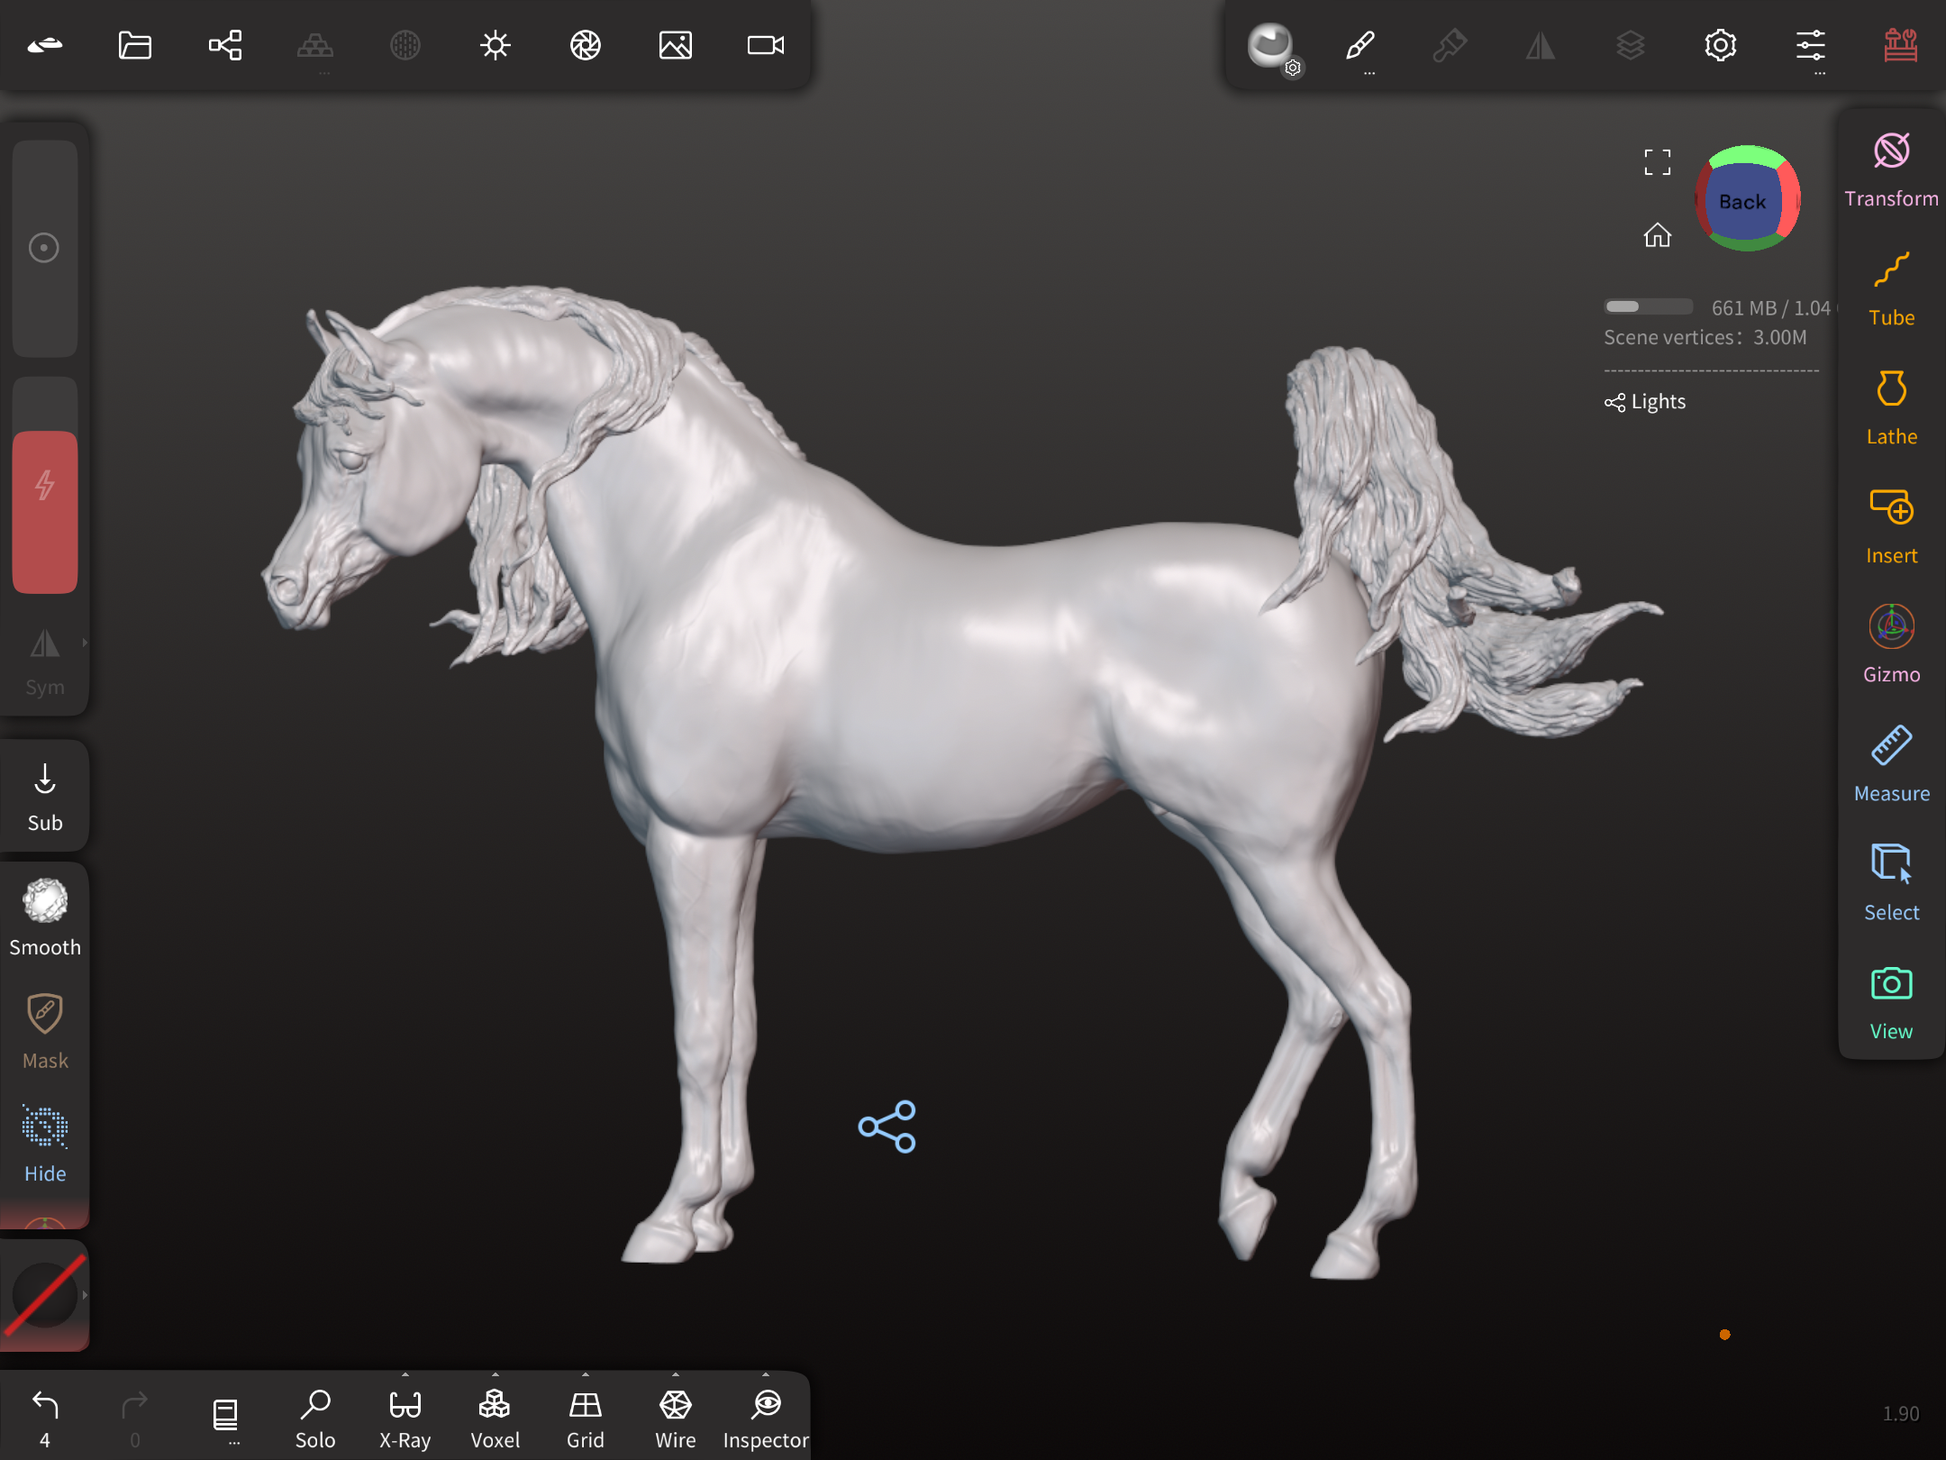Expand the Voxel options arrow
1946x1460 pixels.
click(495, 1375)
